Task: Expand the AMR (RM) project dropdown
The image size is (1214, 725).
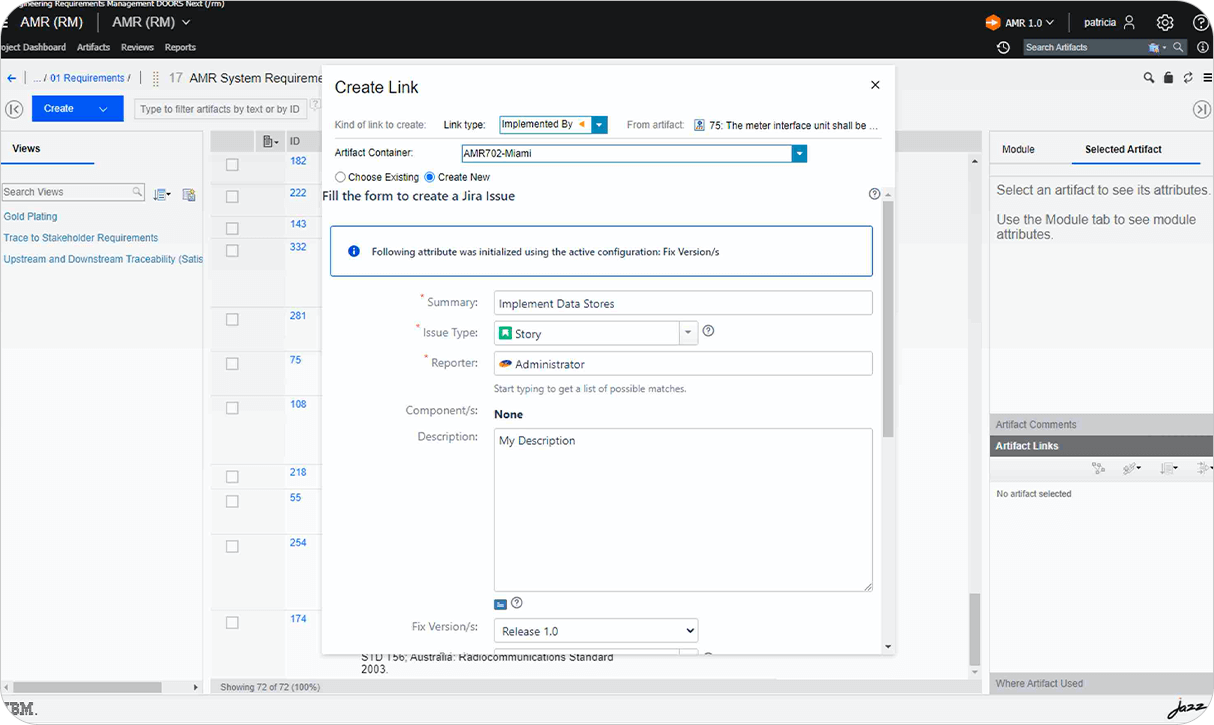Action: coord(186,22)
